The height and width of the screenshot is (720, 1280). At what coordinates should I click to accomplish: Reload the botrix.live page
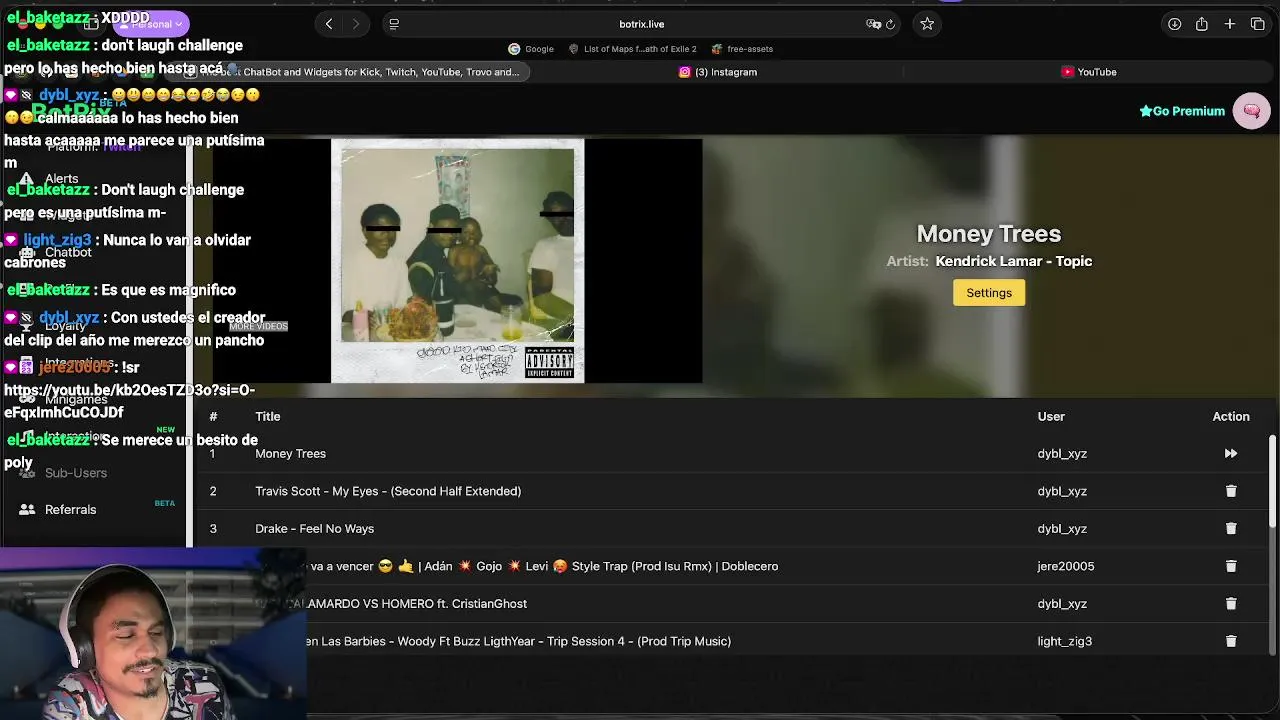[x=890, y=24]
